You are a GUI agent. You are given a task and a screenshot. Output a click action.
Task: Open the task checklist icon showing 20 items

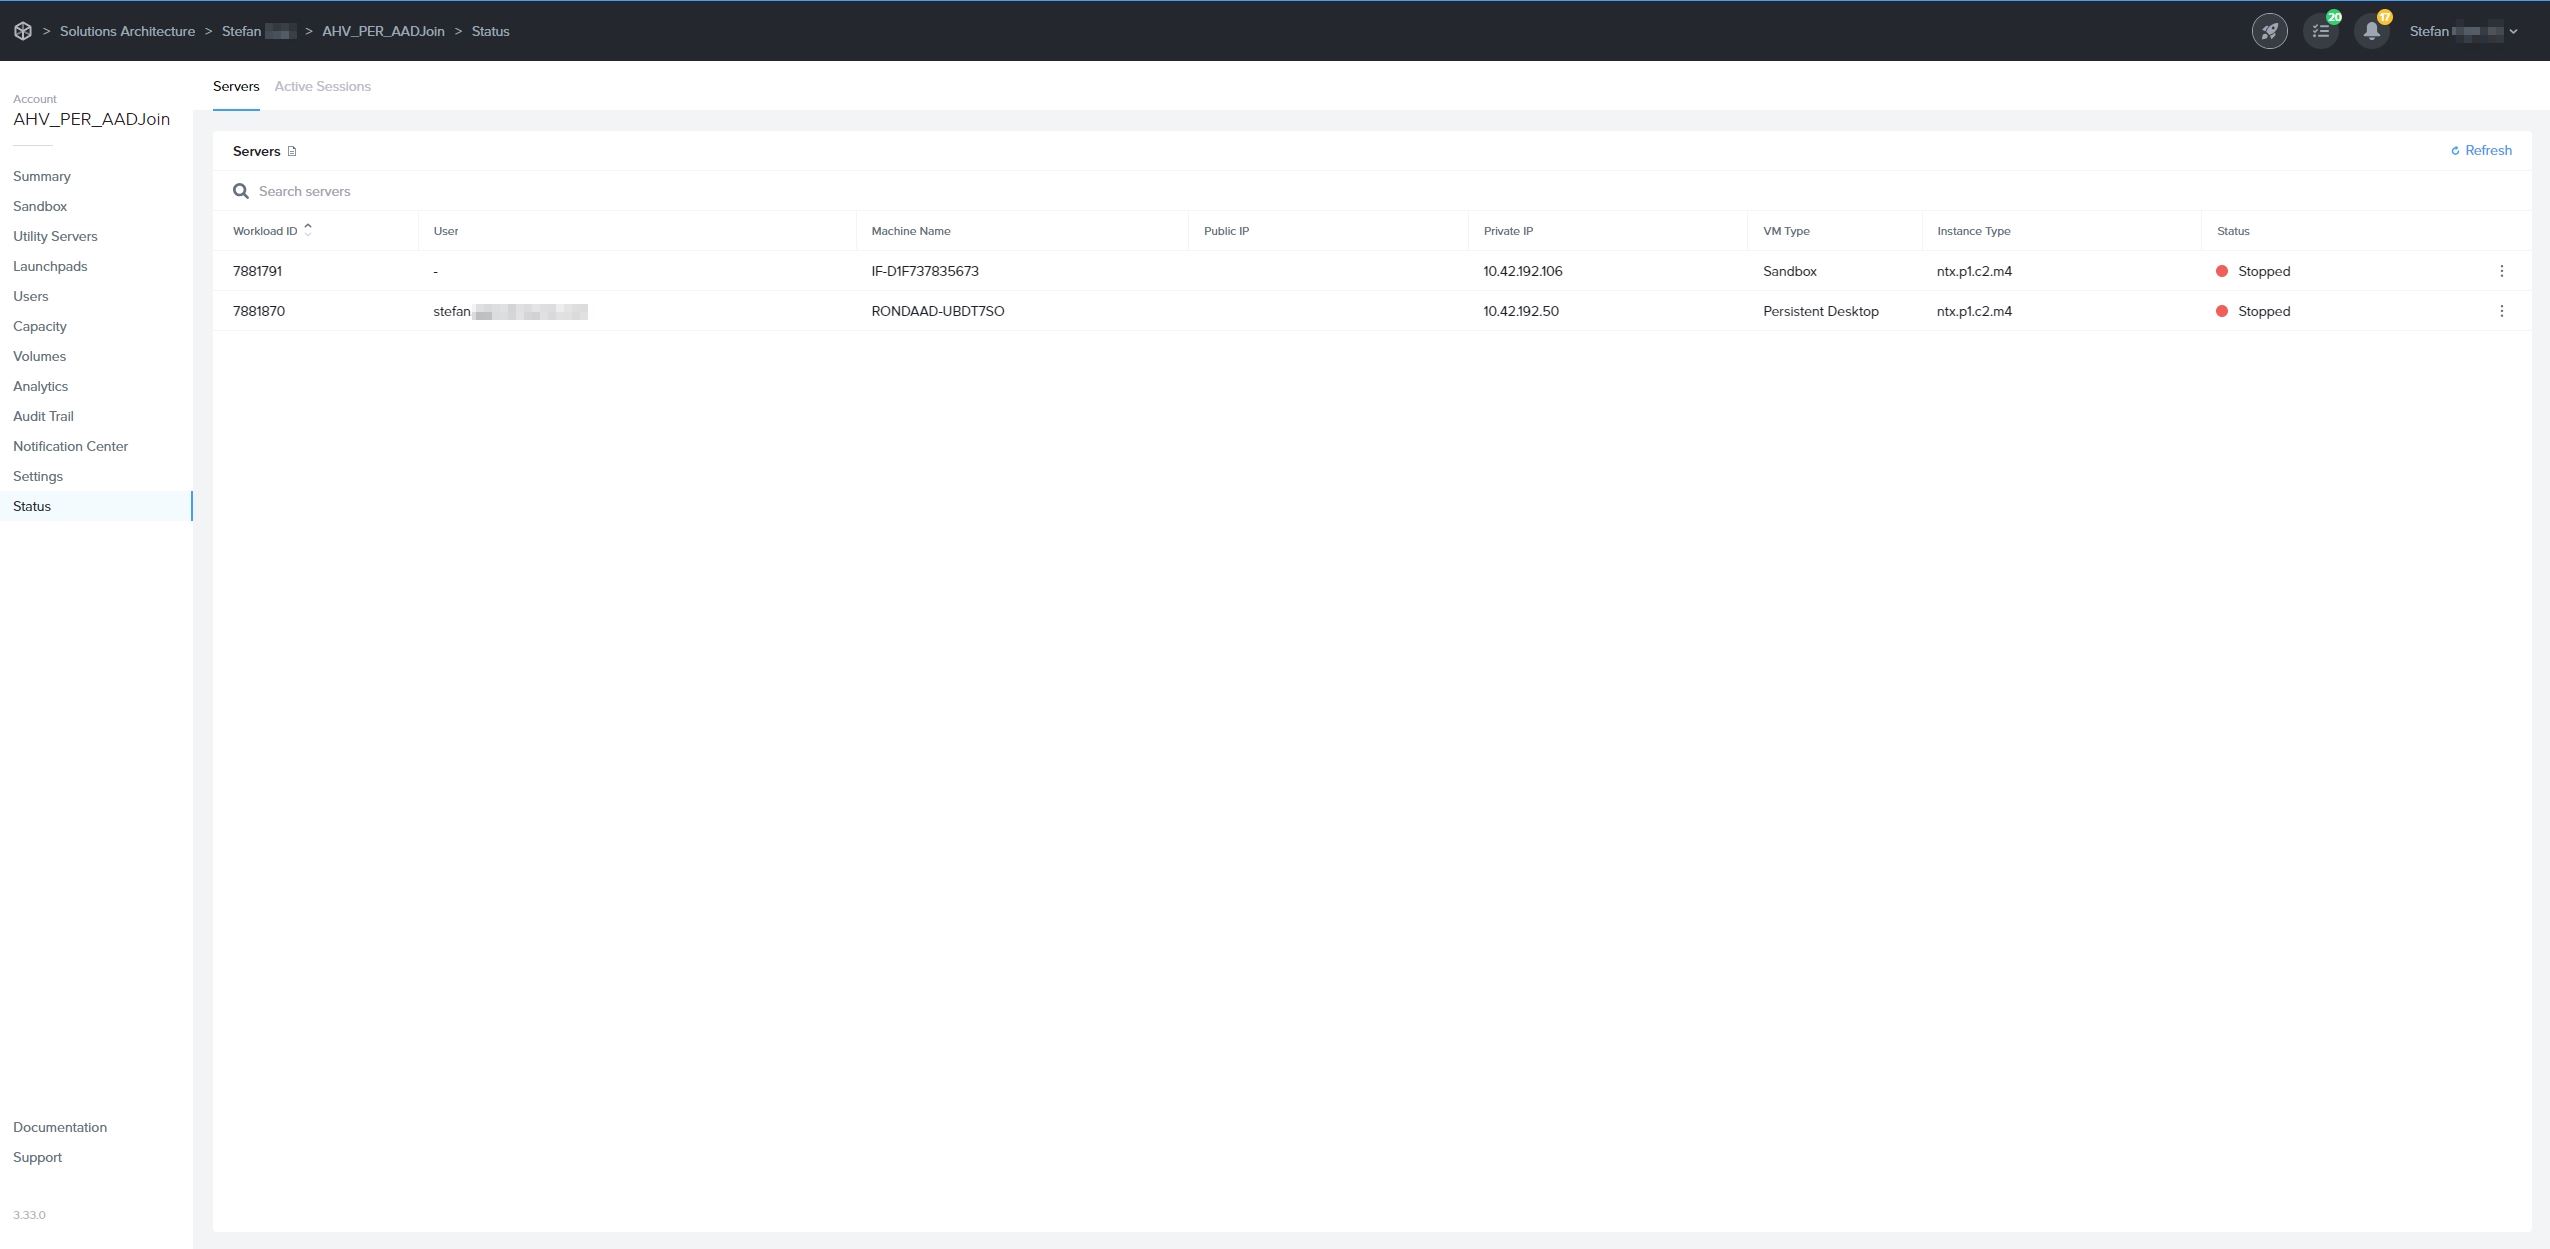pos(2321,30)
